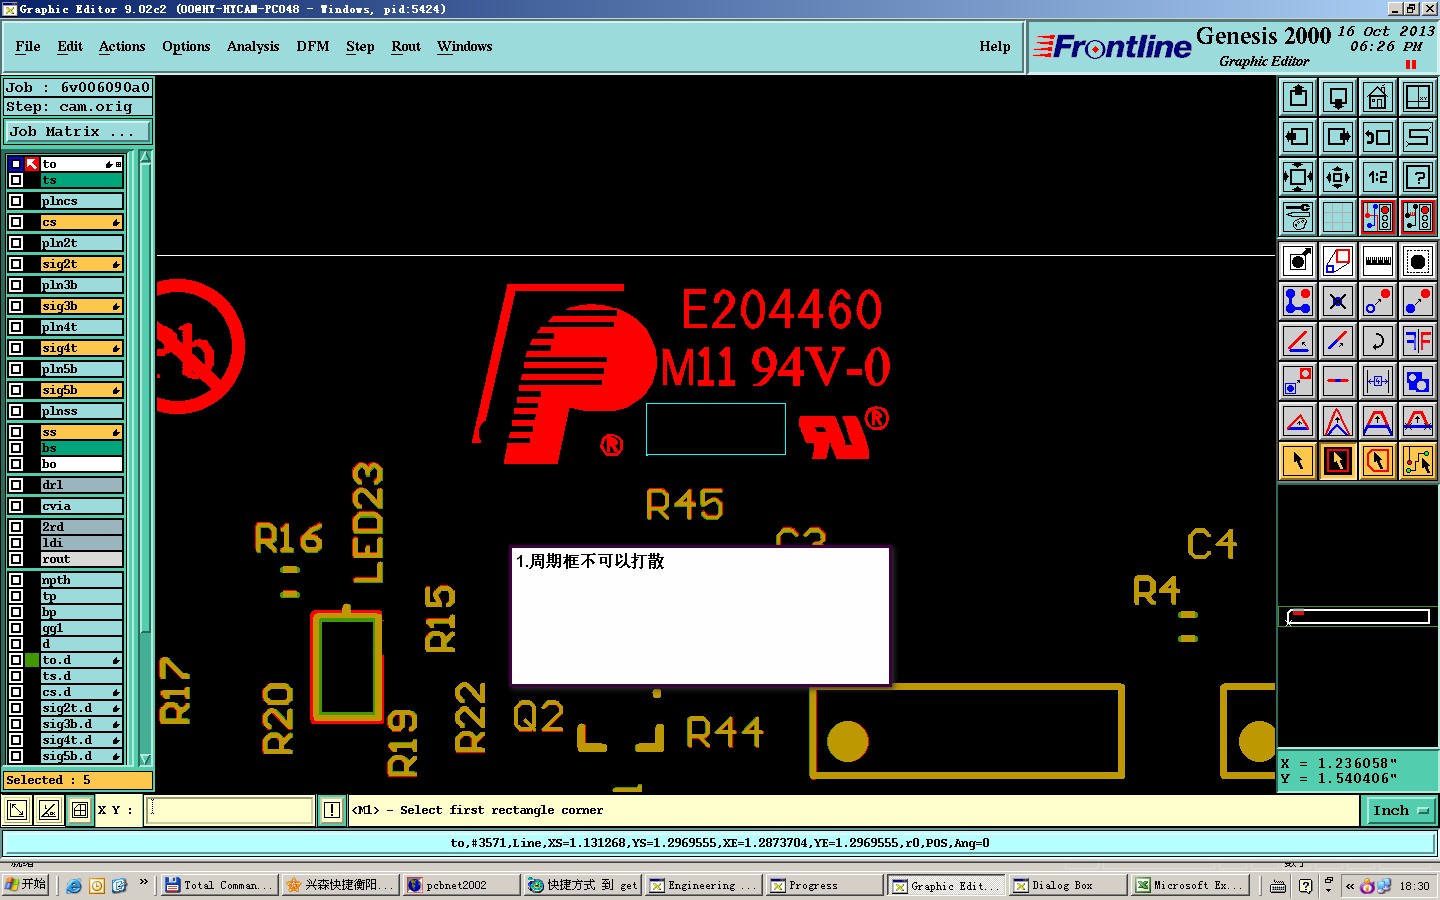Click the overview navigation thumbnail panel

(x=1357, y=618)
